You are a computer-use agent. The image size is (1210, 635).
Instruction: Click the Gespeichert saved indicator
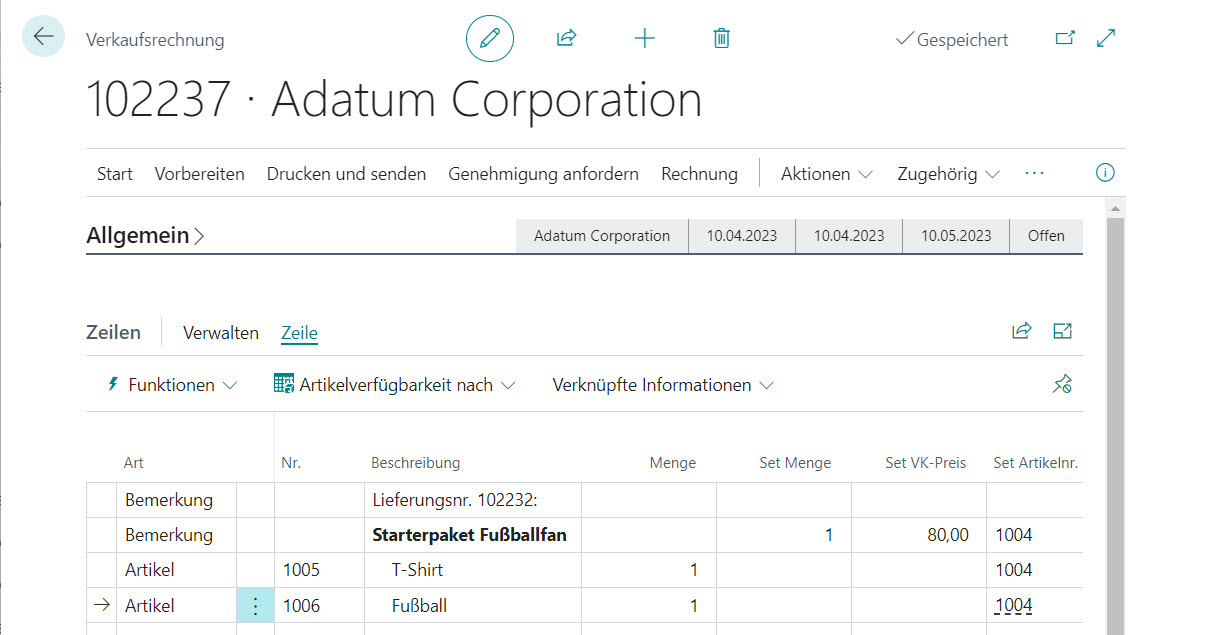[952, 40]
